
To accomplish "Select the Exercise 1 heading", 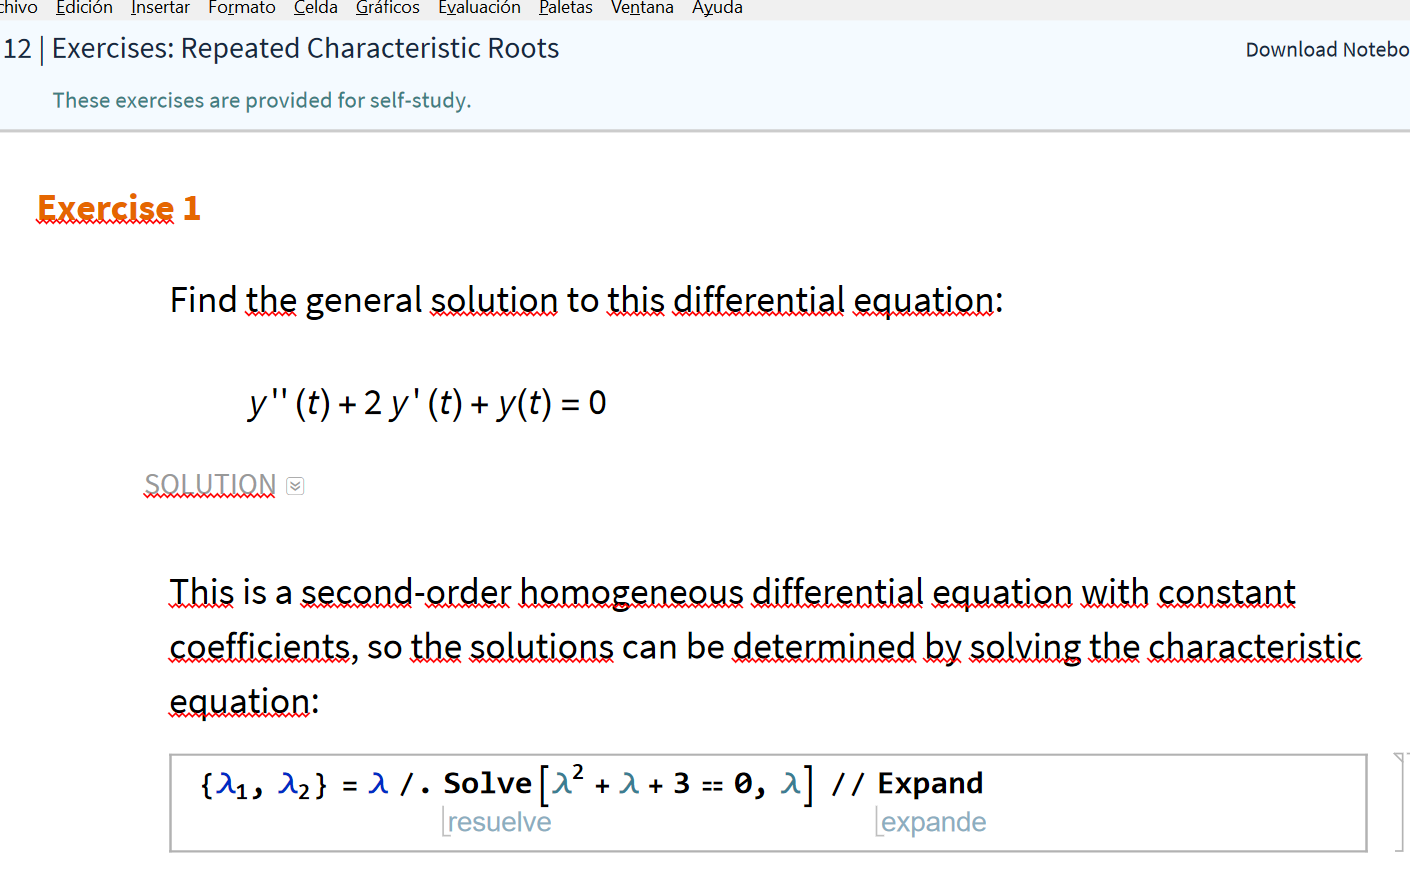I will pos(119,208).
